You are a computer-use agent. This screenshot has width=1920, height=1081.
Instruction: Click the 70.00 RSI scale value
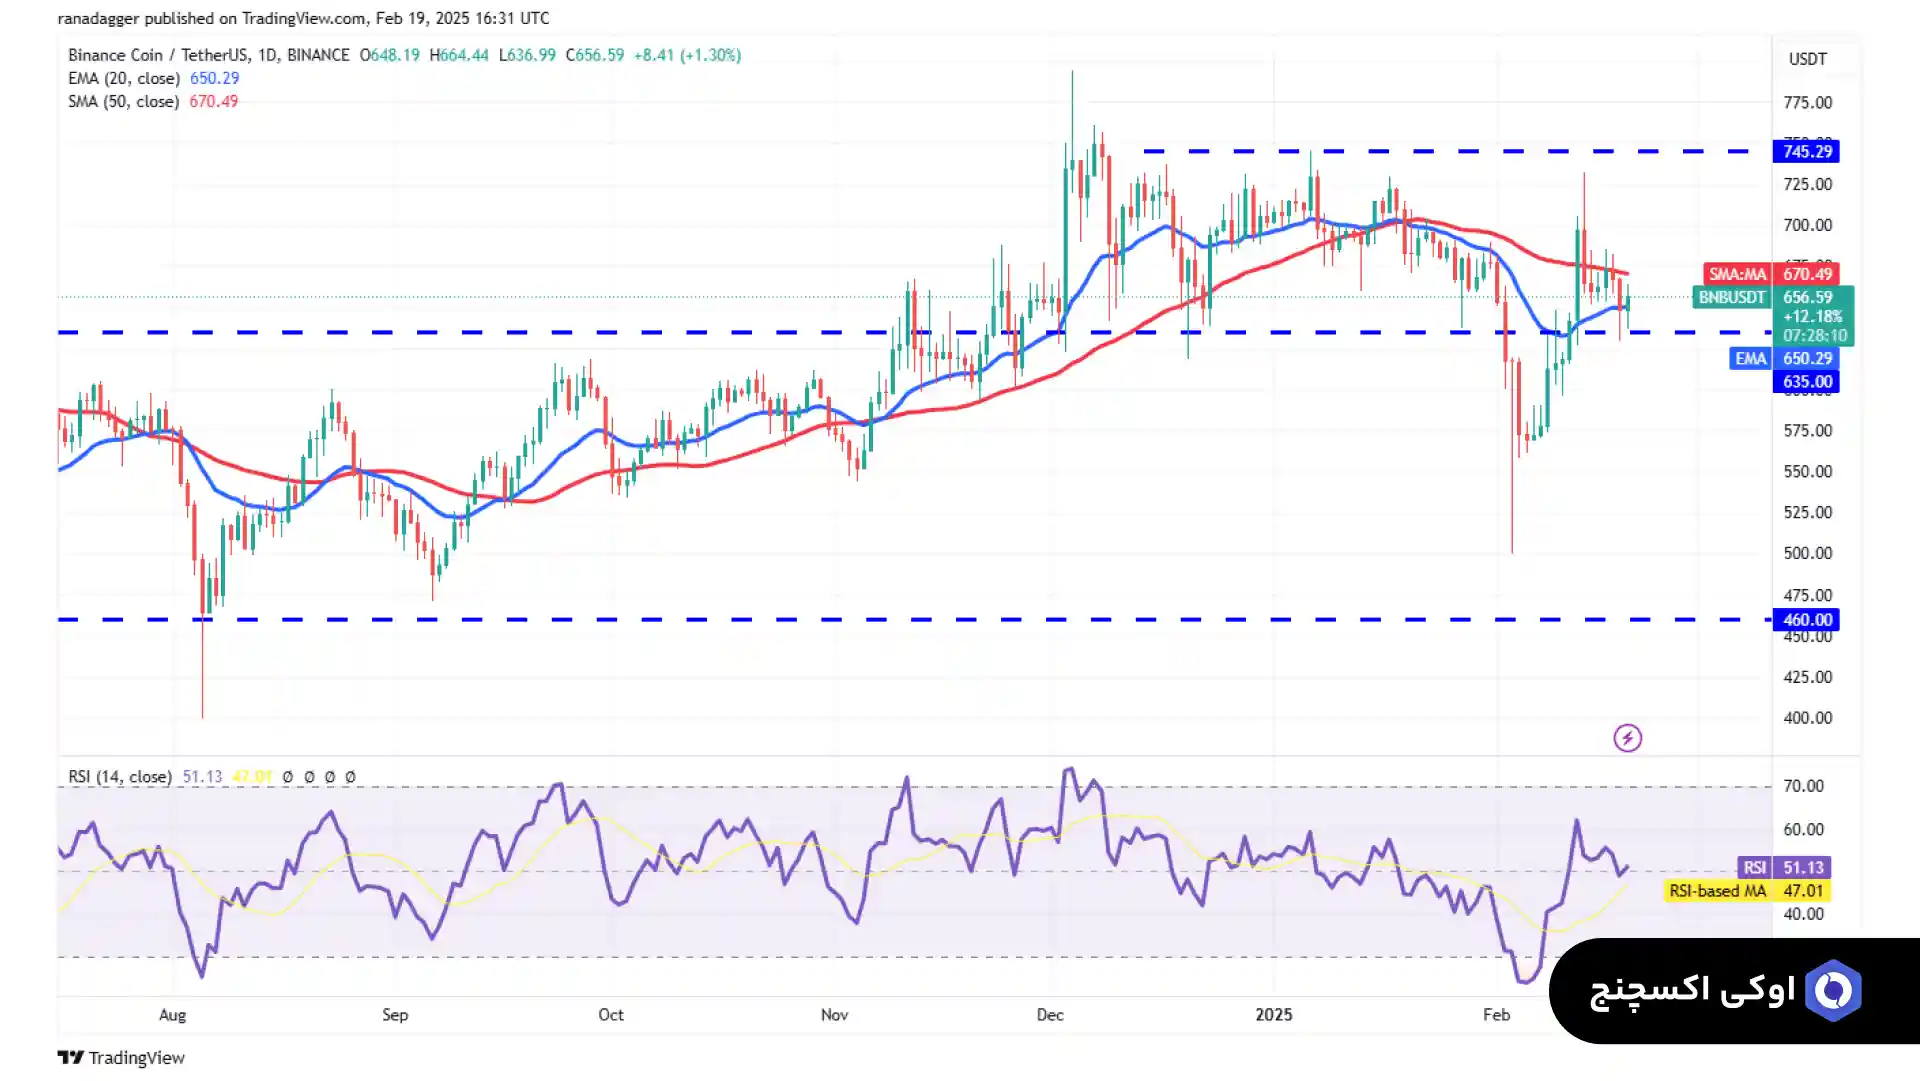point(1804,786)
